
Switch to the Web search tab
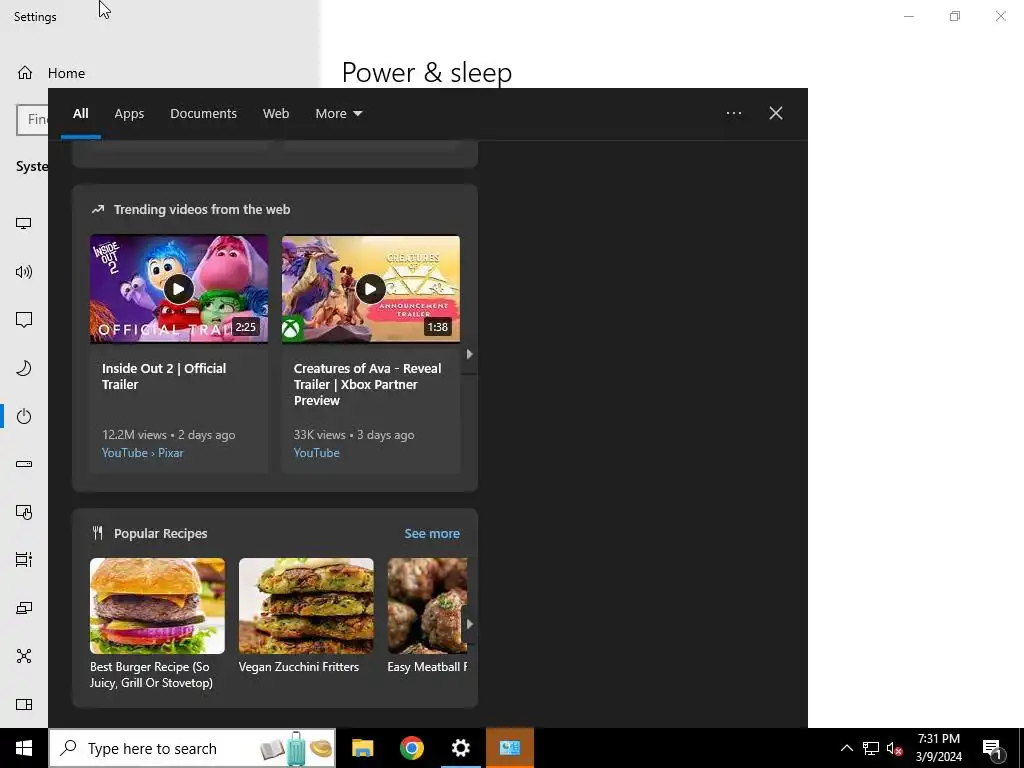point(276,114)
